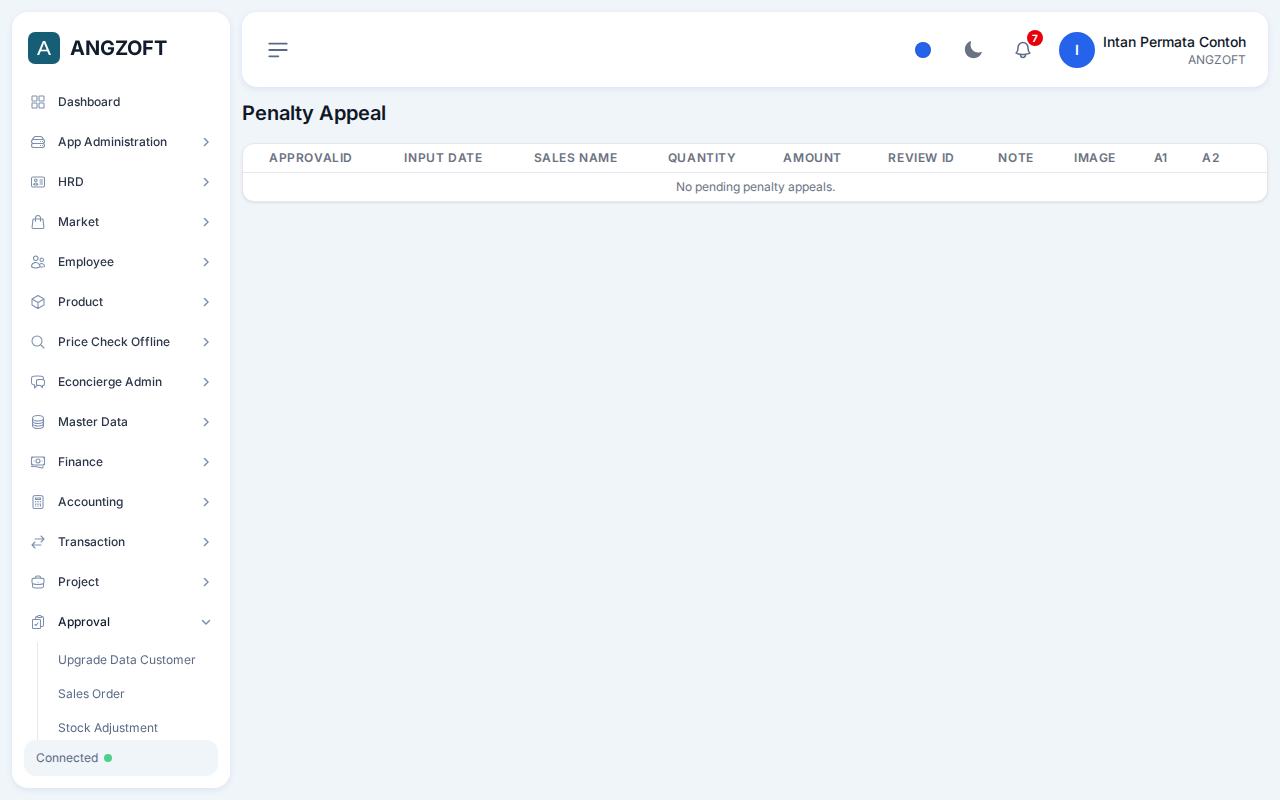Click the ANGZOFT company label under username
The height and width of the screenshot is (800, 1280).
coord(1217,60)
